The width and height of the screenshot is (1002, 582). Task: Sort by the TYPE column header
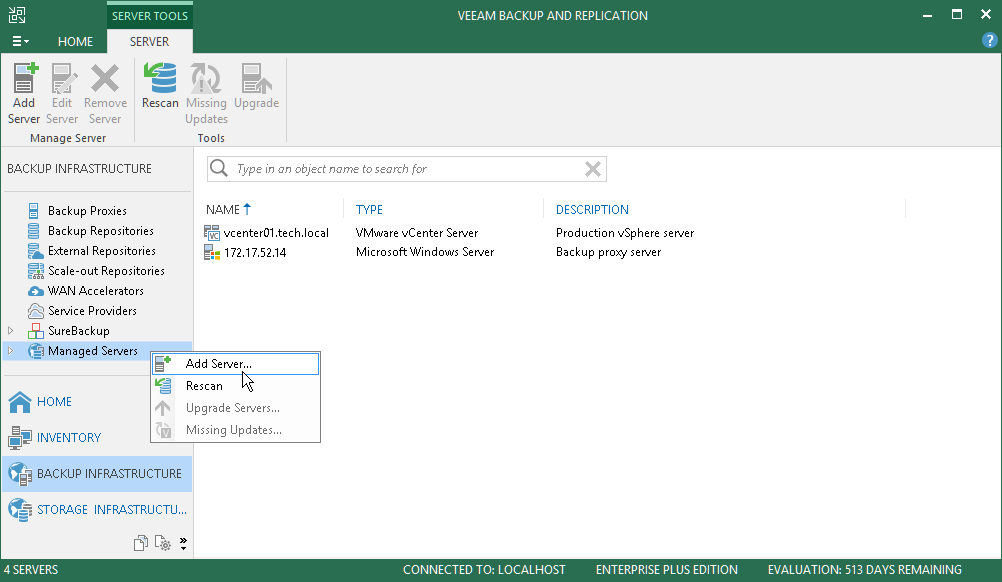click(369, 210)
